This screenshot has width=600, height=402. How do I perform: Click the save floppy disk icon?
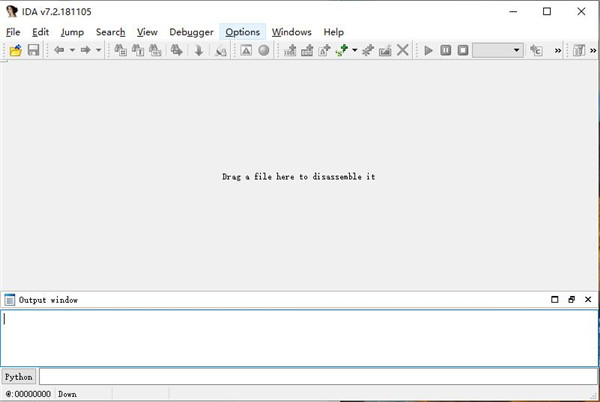[x=33, y=50]
